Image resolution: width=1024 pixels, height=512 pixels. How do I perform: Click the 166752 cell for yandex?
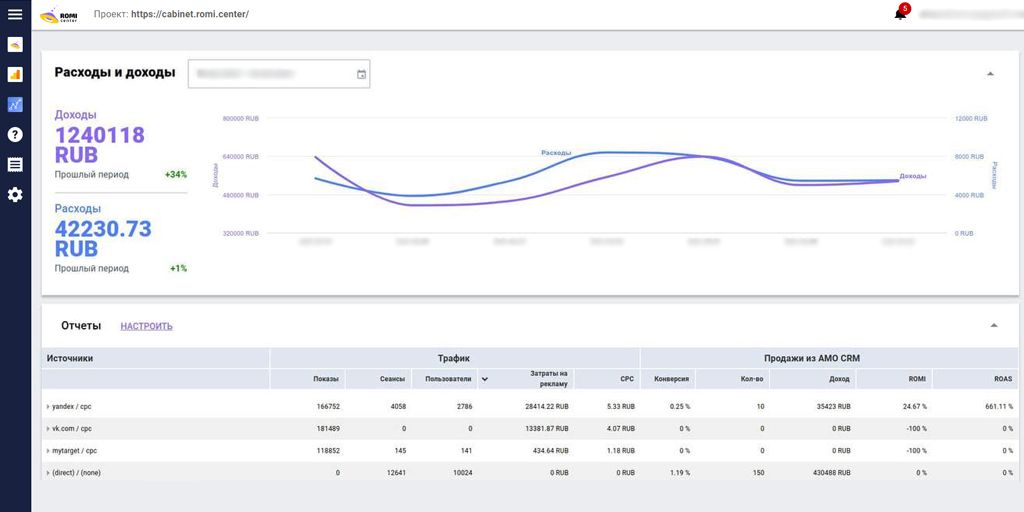(327, 406)
